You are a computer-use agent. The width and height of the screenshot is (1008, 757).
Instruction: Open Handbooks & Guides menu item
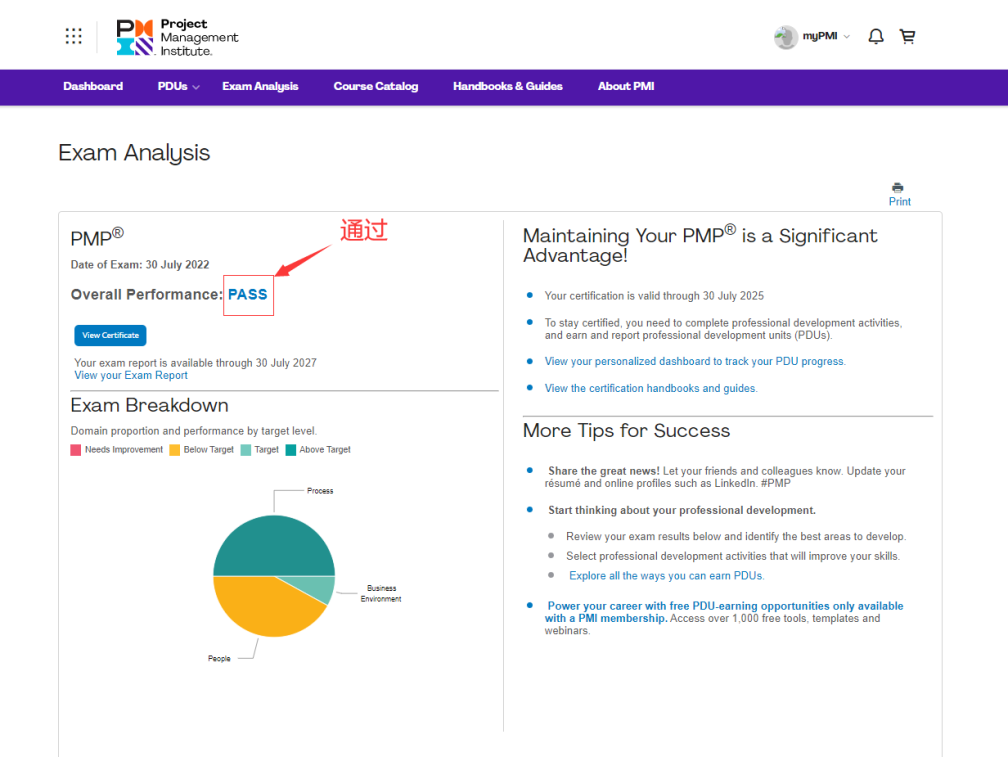pyautogui.click(x=508, y=86)
